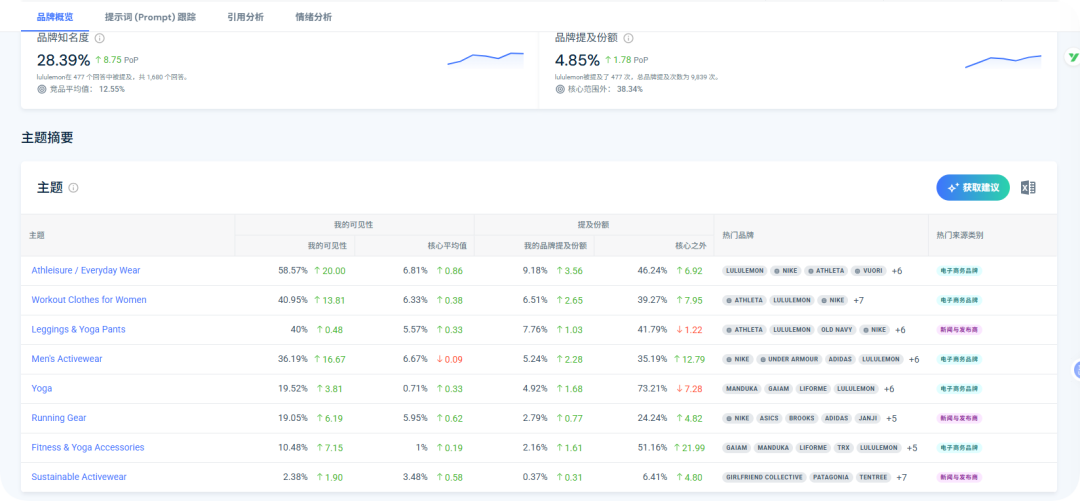Expand +6 brands in Leggings & Yoga Pants row
Viewport: 1080px width, 501px height.
pos(900,330)
